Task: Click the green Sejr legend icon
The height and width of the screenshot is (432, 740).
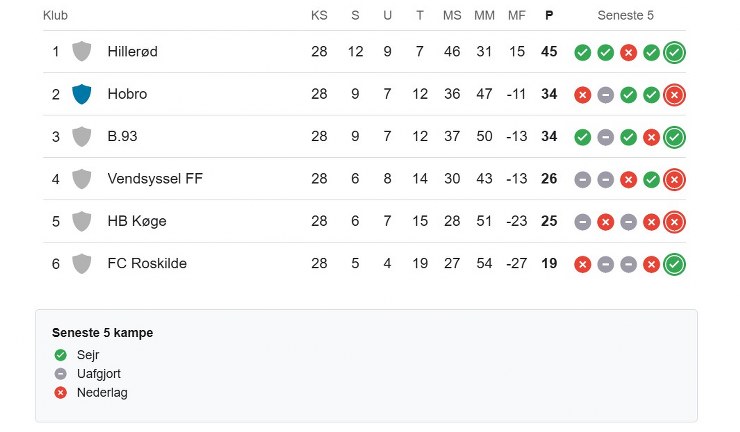Action: point(60,355)
